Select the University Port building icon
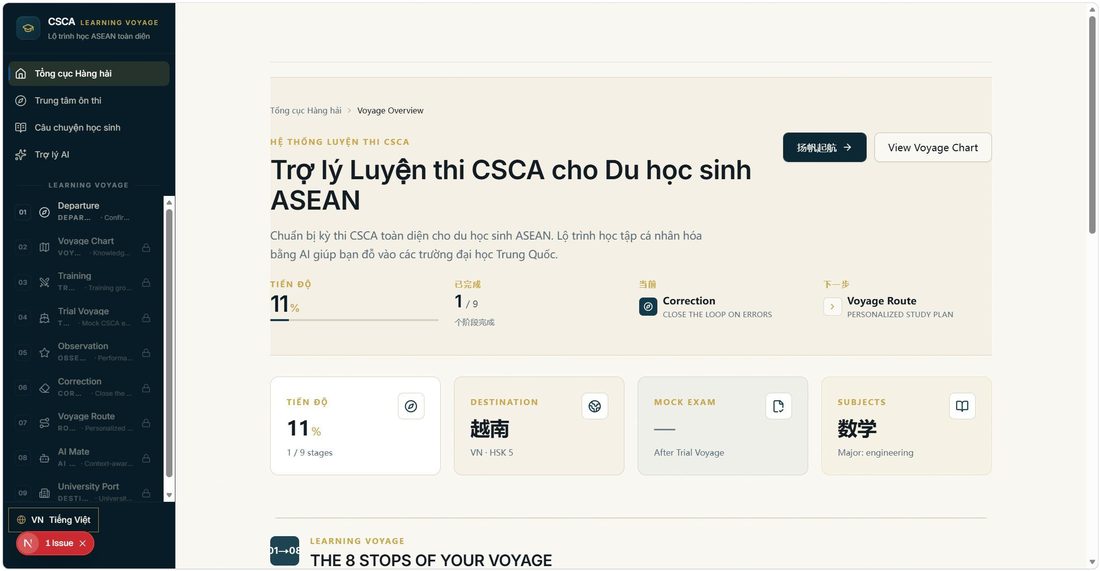Screen dimensions: 1100x571 (44, 492)
